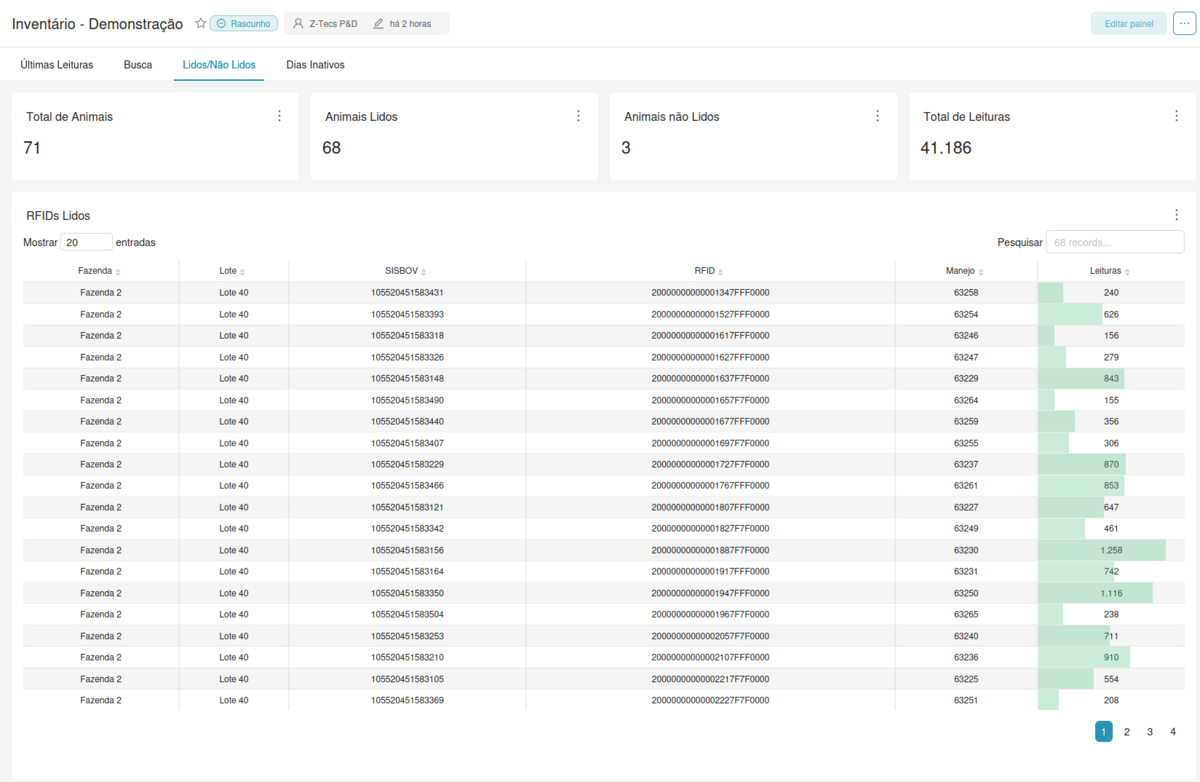This screenshot has height=782, width=1200.
Task: Open the top-right ellipsis menu
Action: (x=1186, y=22)
